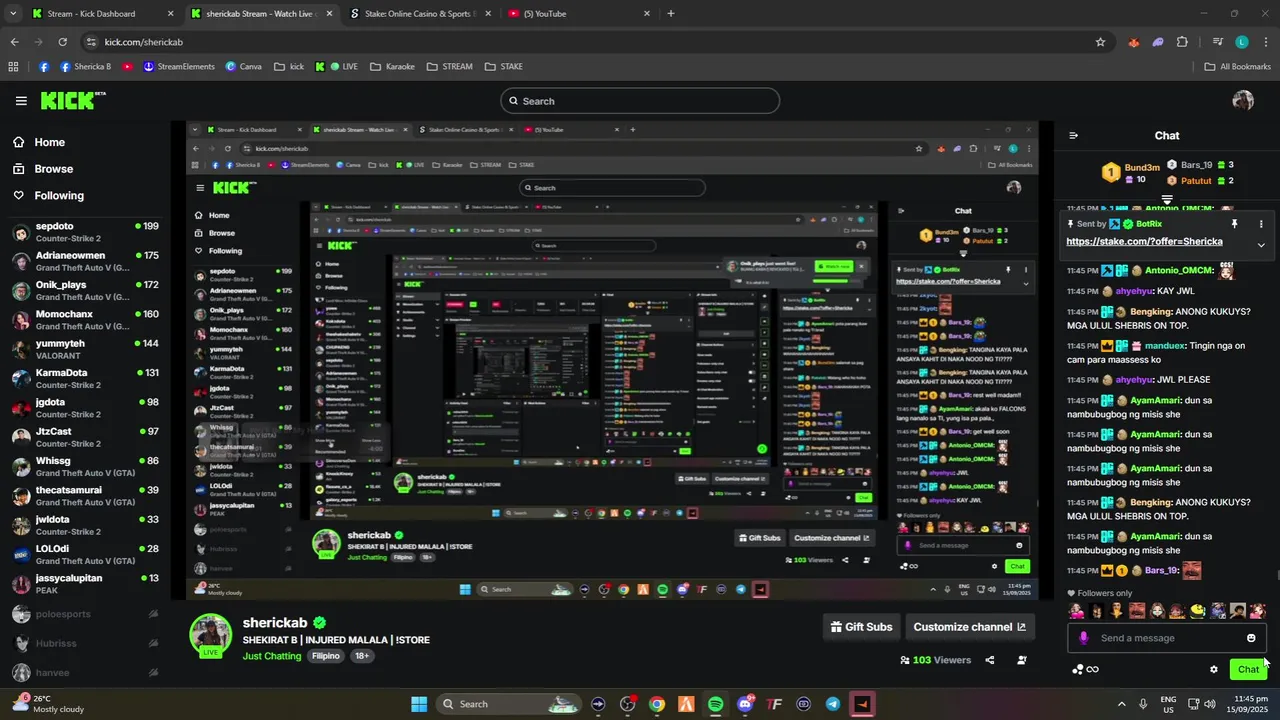Open the STAKE bookmarks folder
This screenshot has height=720, width=1280.
(504, 67)
